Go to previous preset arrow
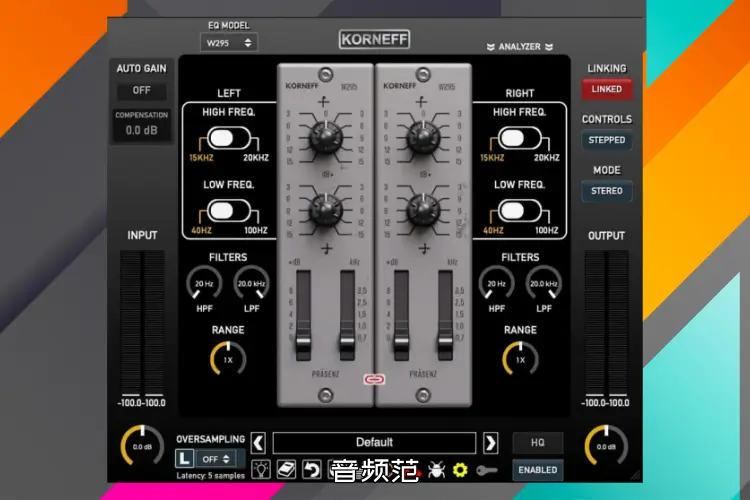Screen dimensions: 750x500 click(x=258, y=443)
